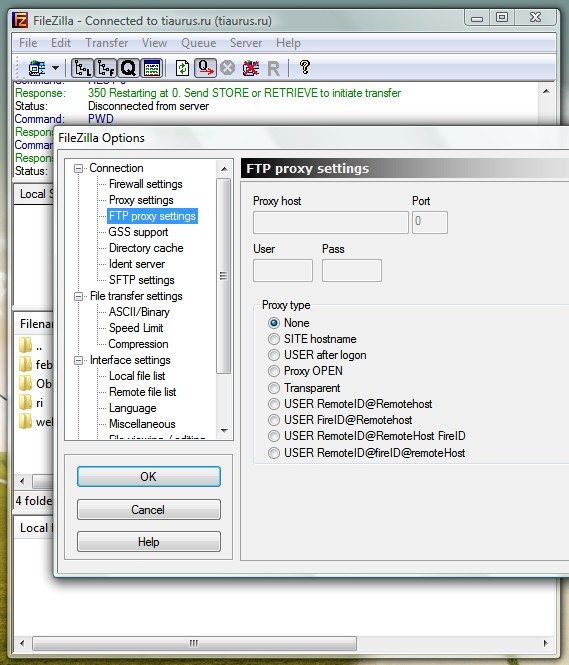Click the Reconnect R icon
The image size is (569, 665).
pos(273,68)
